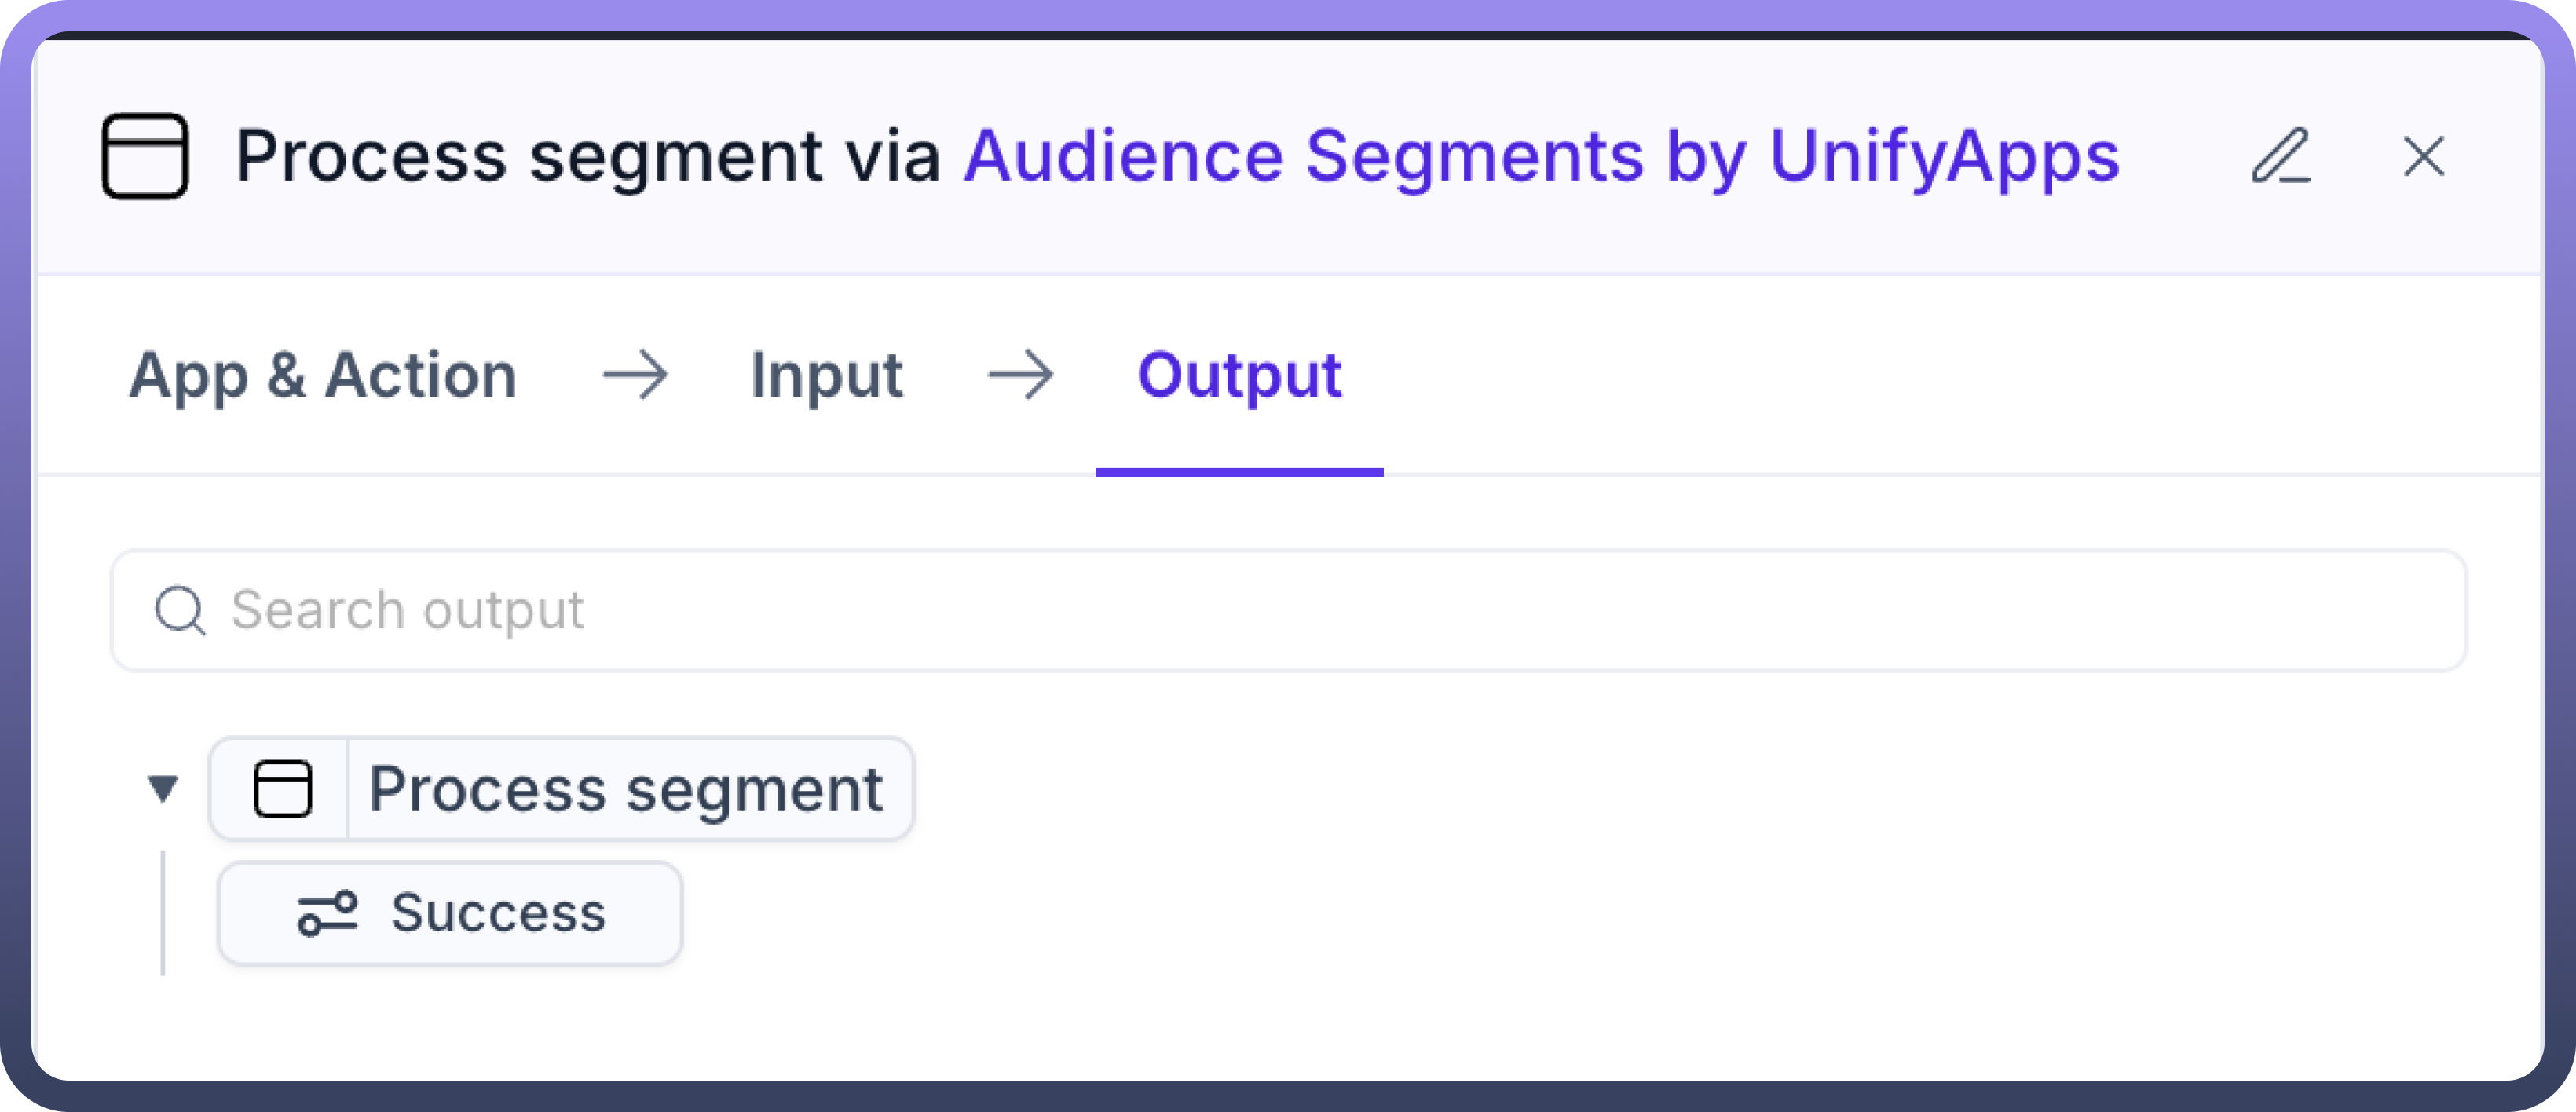Click the edit pencil icon in header
Screen dimensions: 2576x1112
2280,157
